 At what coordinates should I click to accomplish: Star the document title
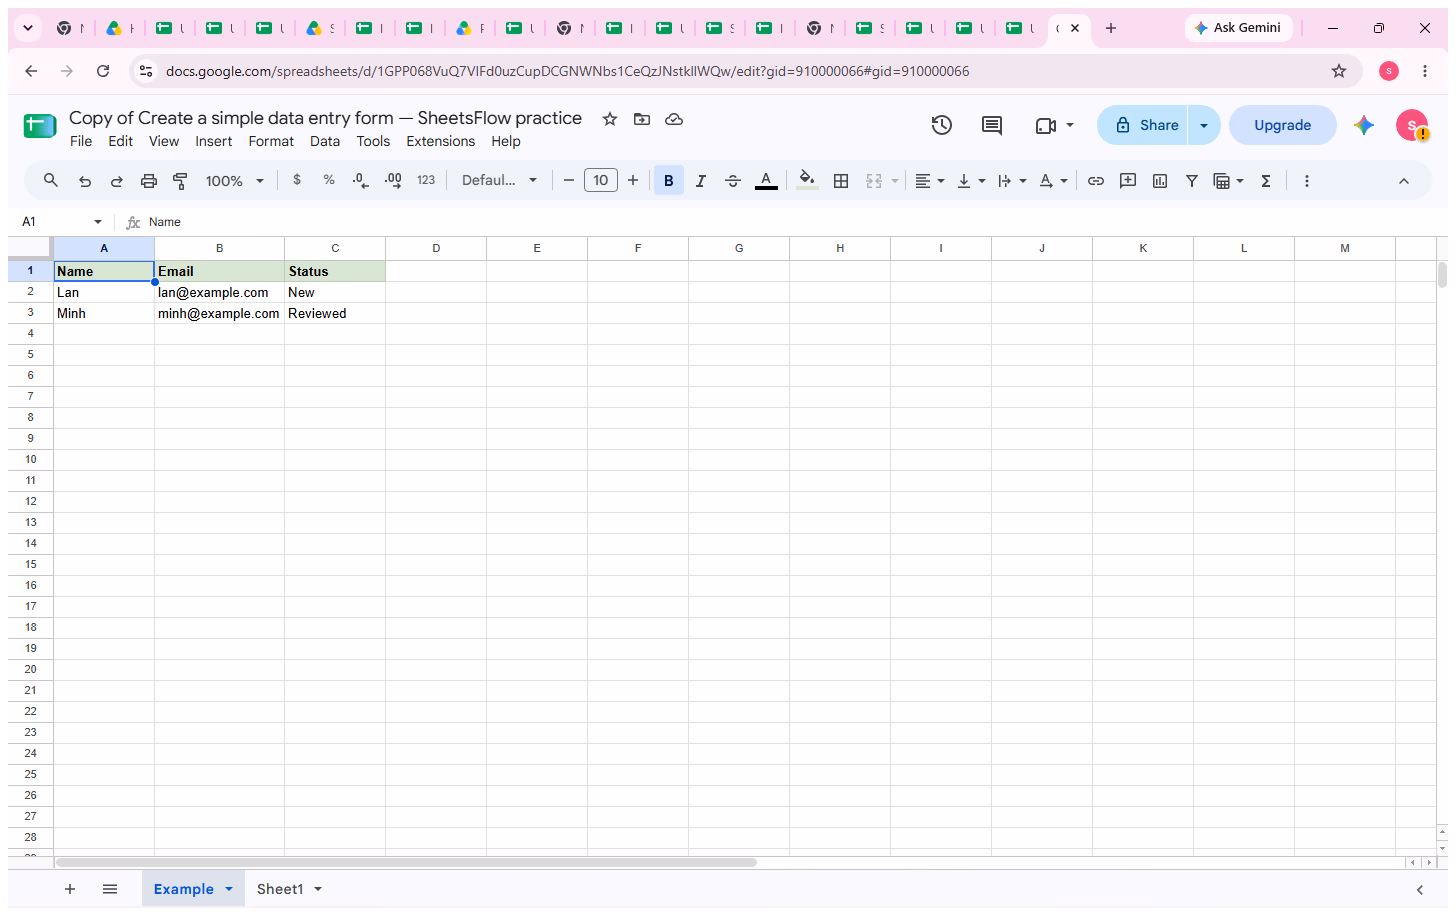610,119
